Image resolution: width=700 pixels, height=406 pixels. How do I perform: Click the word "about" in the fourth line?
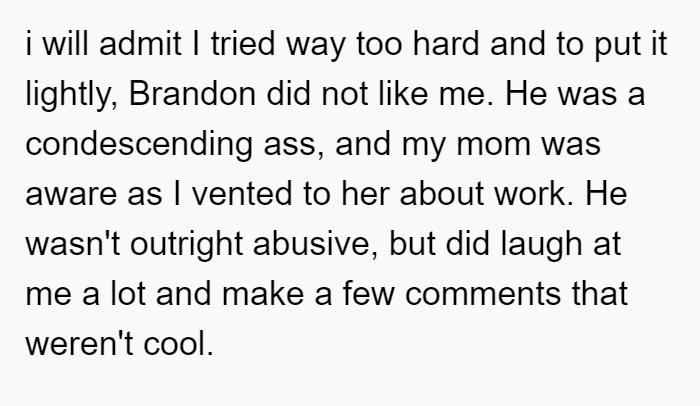tap(442, 194)
